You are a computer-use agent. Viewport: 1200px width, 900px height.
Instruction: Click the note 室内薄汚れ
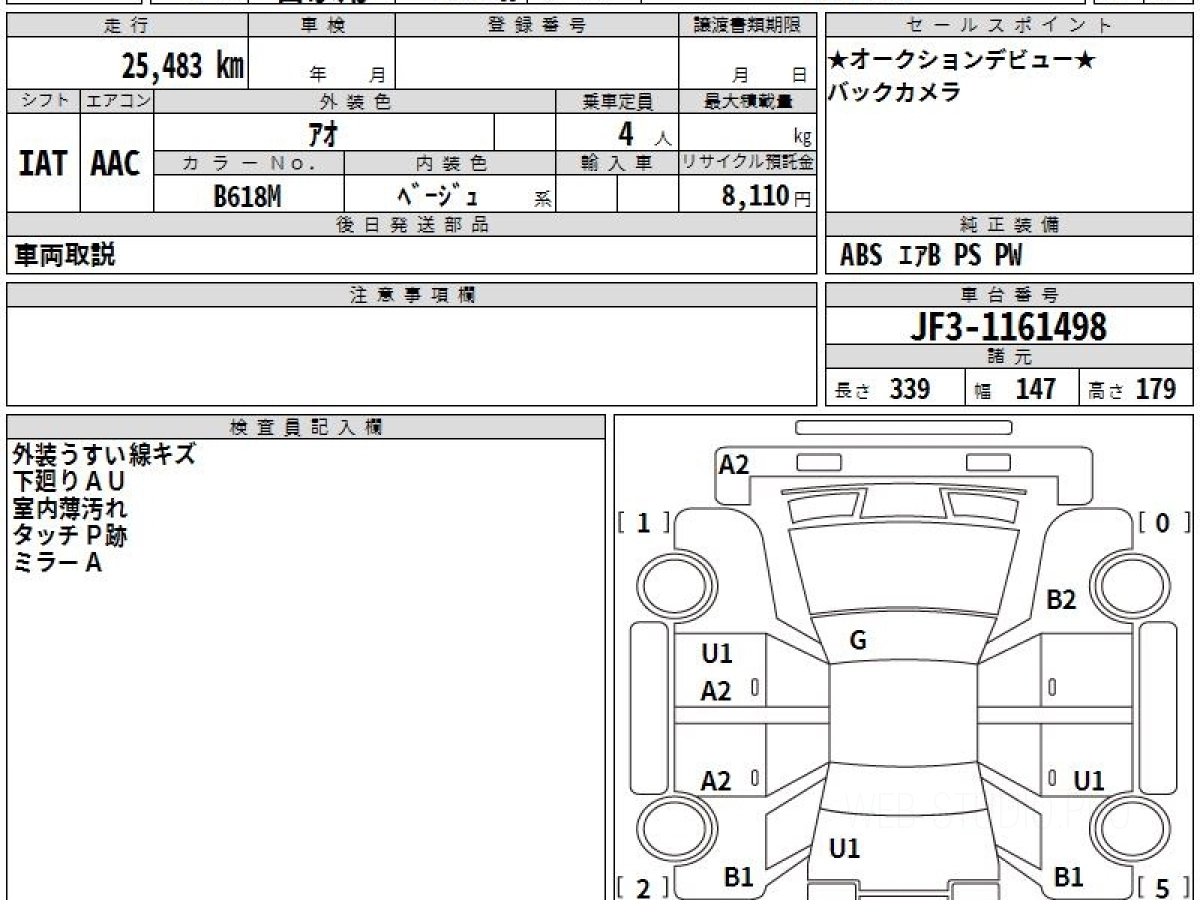pyautogui.click(x=69, y=509)
